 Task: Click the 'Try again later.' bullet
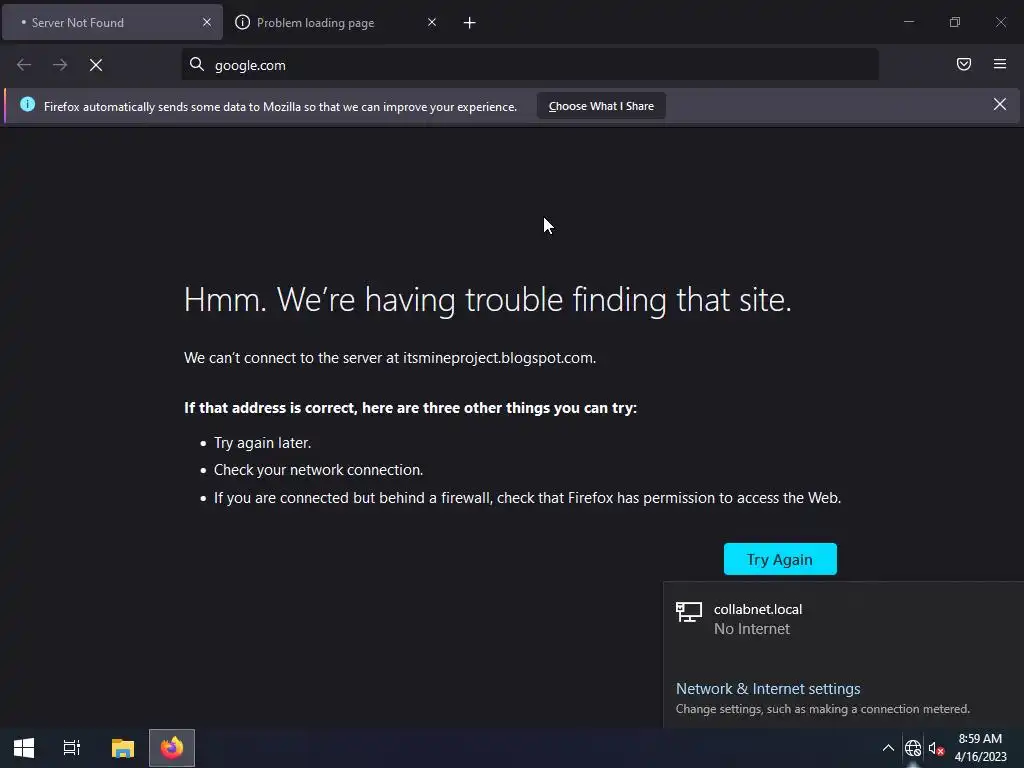click(x=263, y=443)
